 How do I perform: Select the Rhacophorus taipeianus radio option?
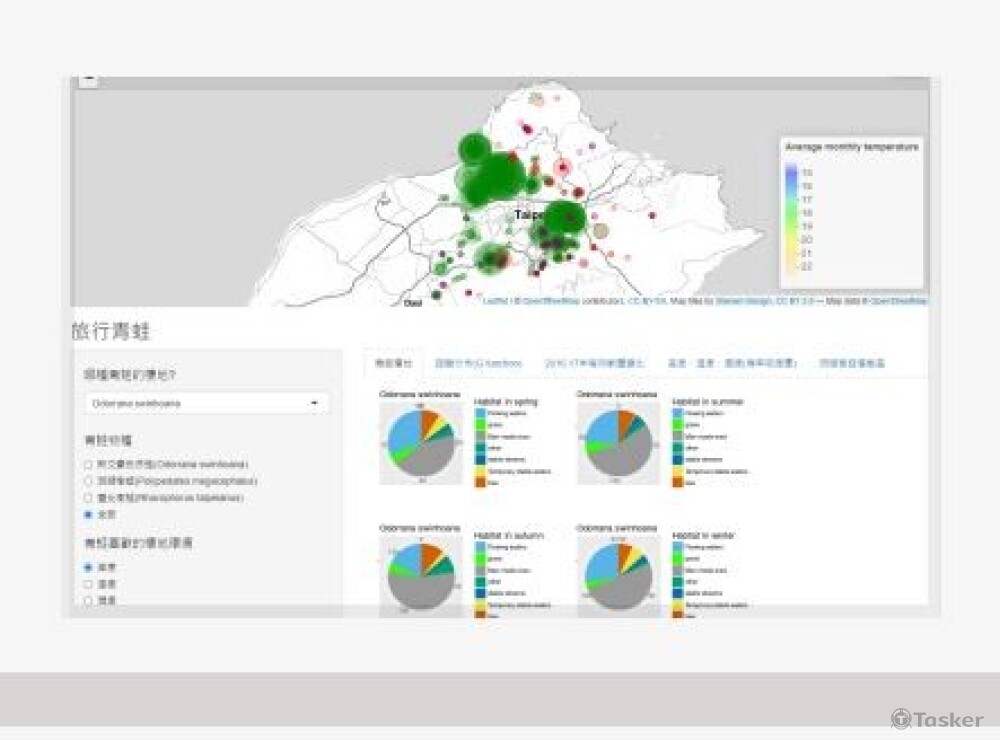(x=89, y=497)
